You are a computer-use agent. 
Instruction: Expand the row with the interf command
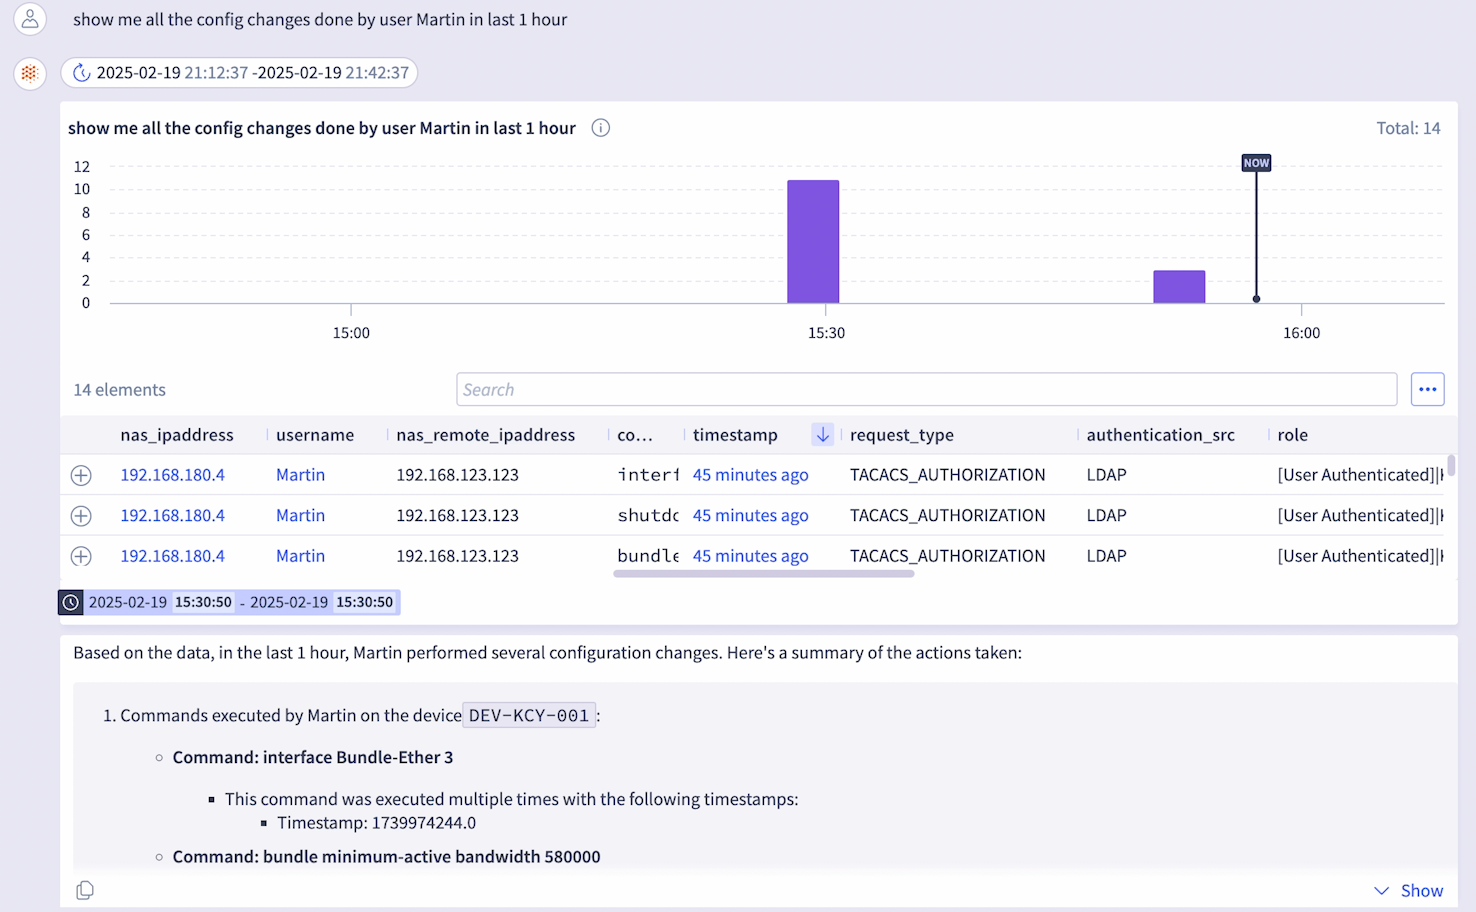tap(81, 475)
